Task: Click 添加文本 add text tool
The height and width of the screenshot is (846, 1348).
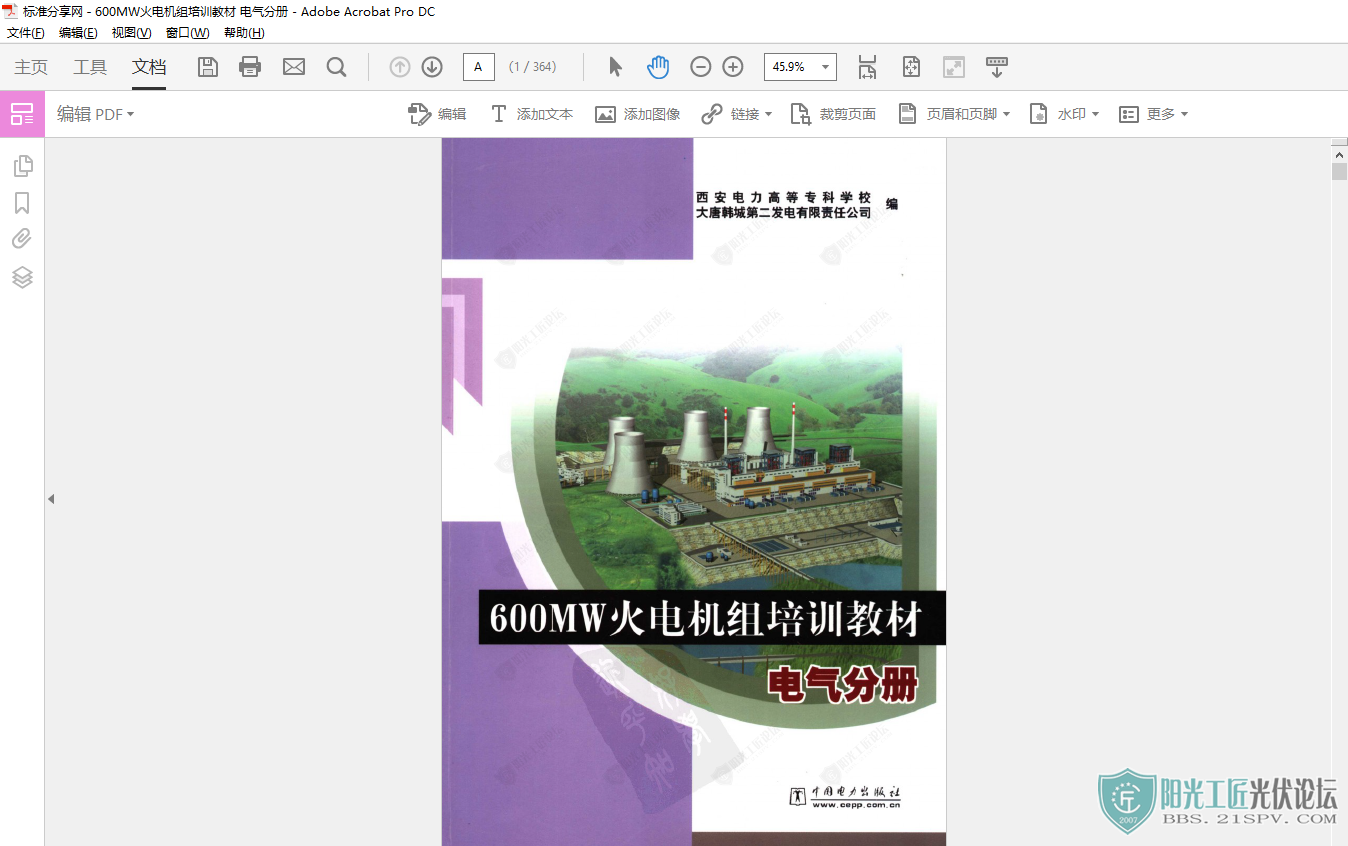Action: tap(531, 114)
